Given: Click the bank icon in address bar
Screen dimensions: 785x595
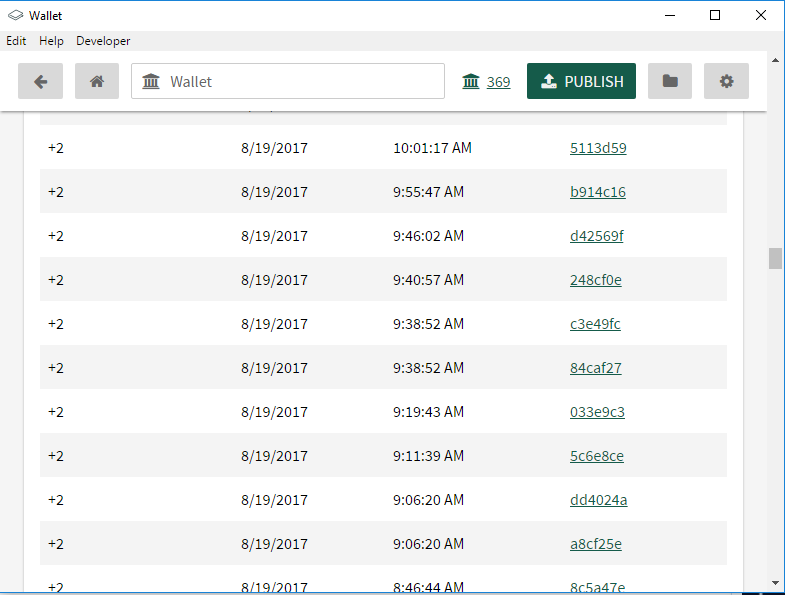Looking at the screenshot, I should 152,81.
